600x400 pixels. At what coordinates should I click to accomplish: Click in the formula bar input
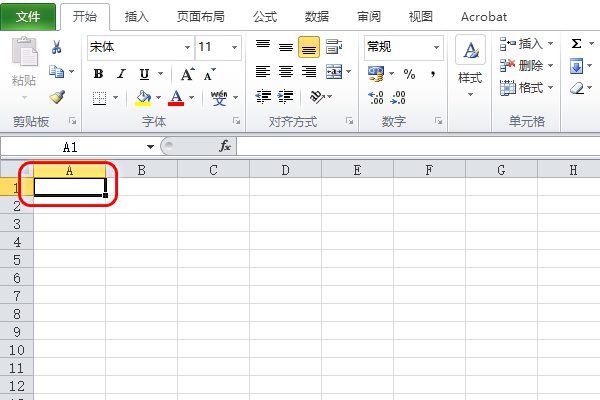click(x=418, y=146)
